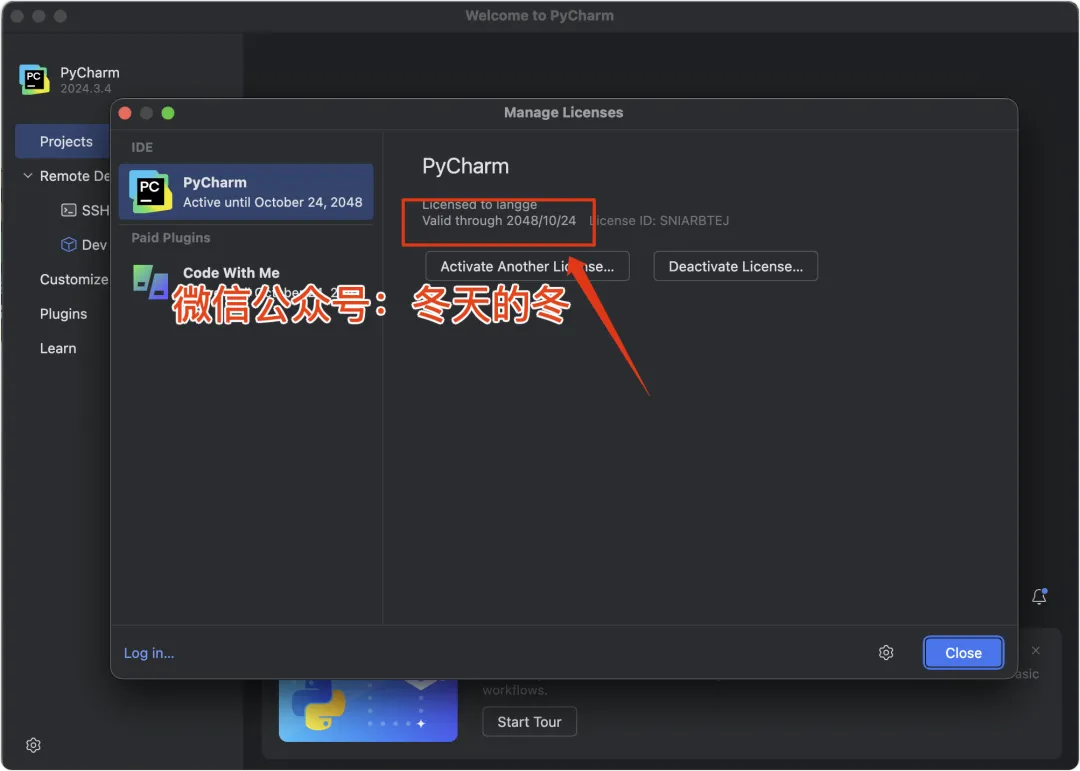Screen dimensions: 1080x771
Task: Click red close button of Manage Licenses
Action: 125,113
